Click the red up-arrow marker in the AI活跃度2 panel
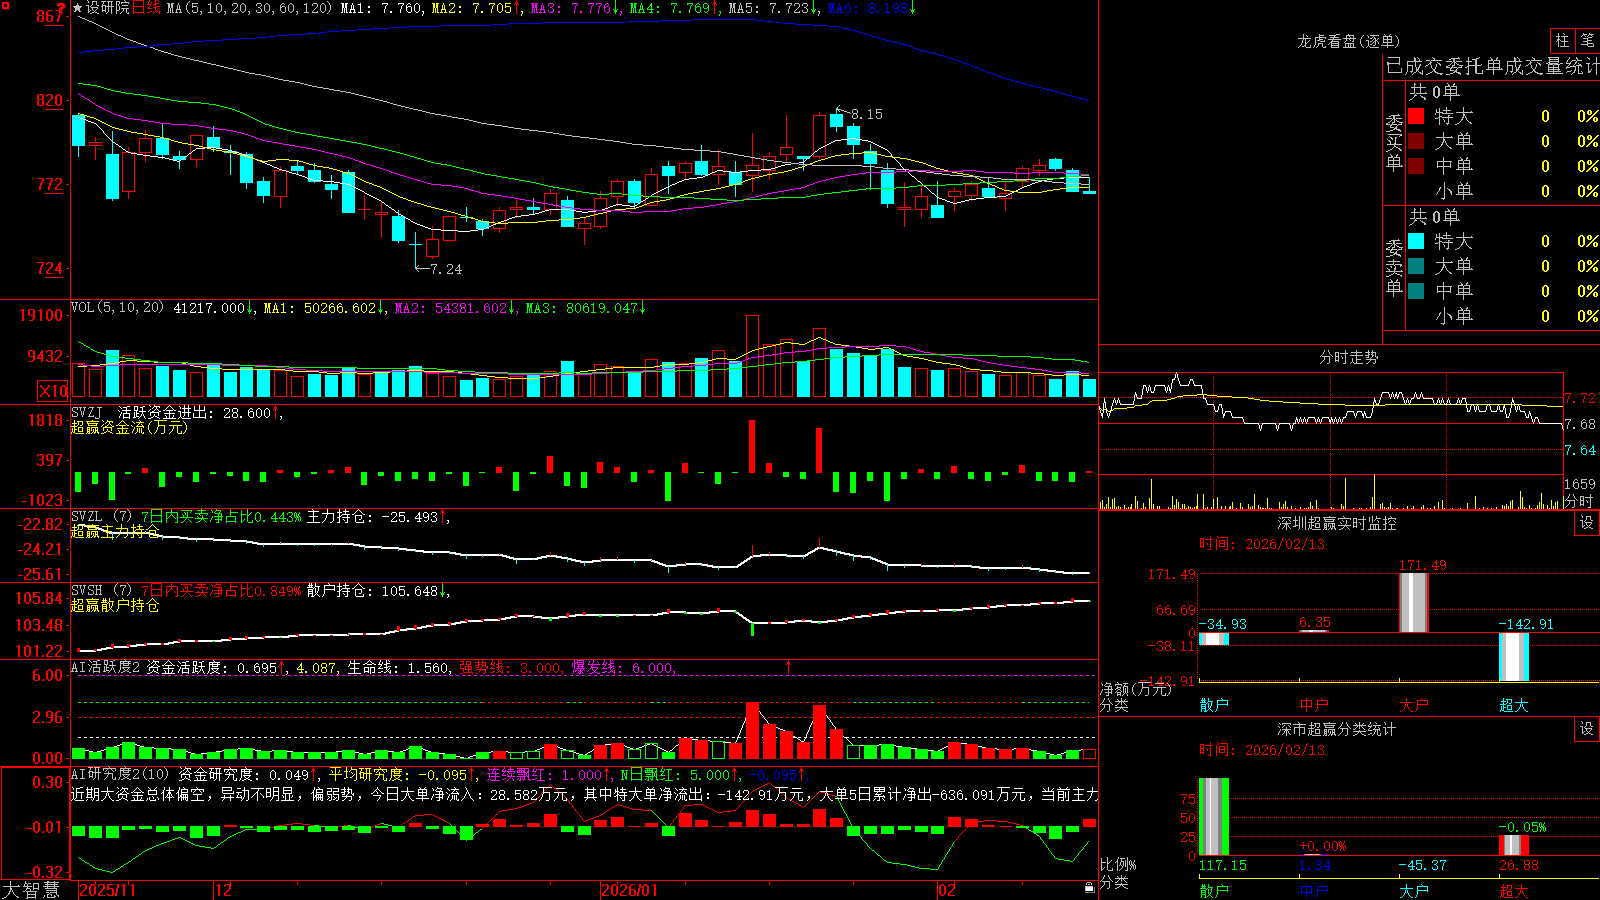The image size is (1600, 900). [x=789, y=666]
